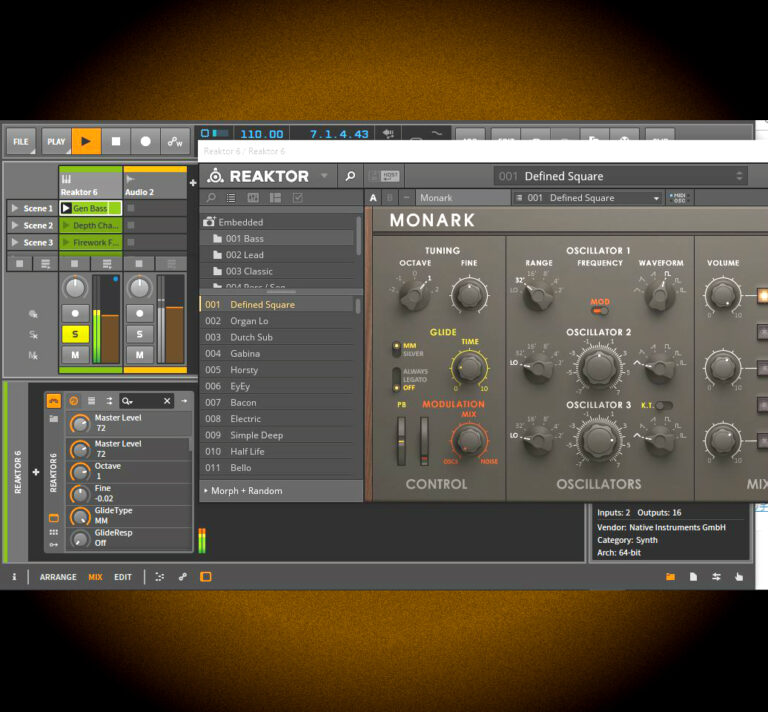Open the Monark 001 Defined Square dropdown
This screenshot has height=712, width=768.
588,198
